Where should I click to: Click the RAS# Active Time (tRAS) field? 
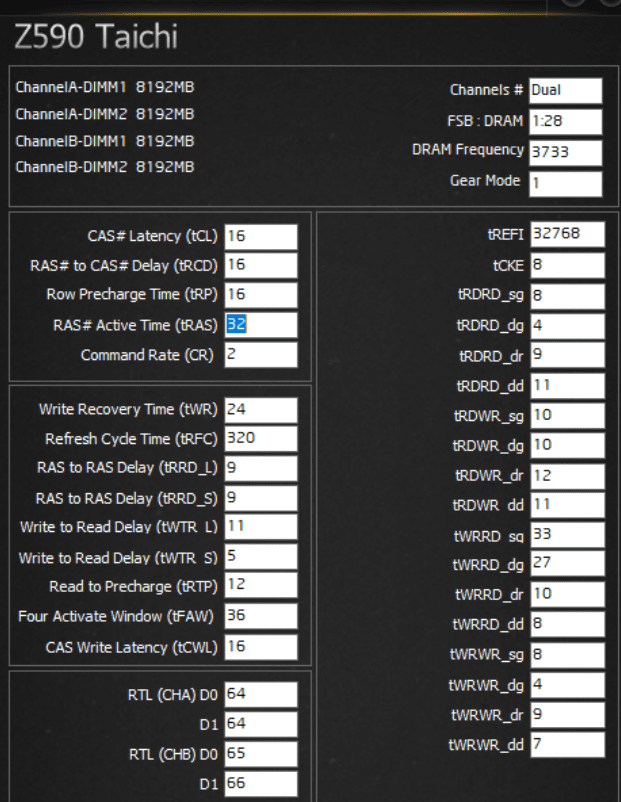pos(261,325)
